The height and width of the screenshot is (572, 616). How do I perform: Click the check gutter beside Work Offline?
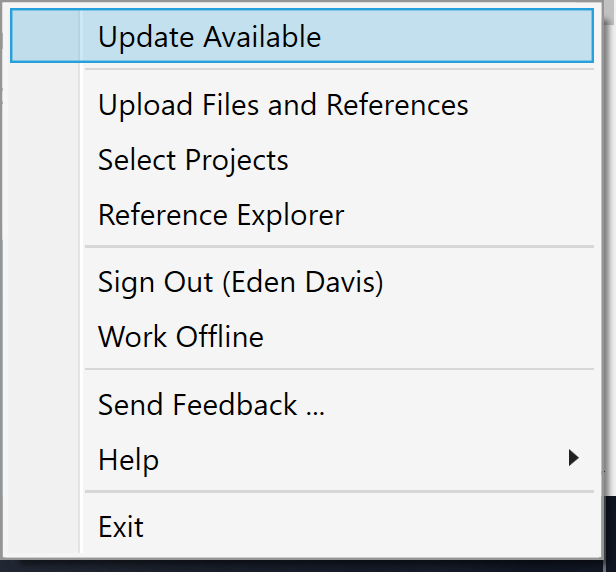click(x=45, y=337)
